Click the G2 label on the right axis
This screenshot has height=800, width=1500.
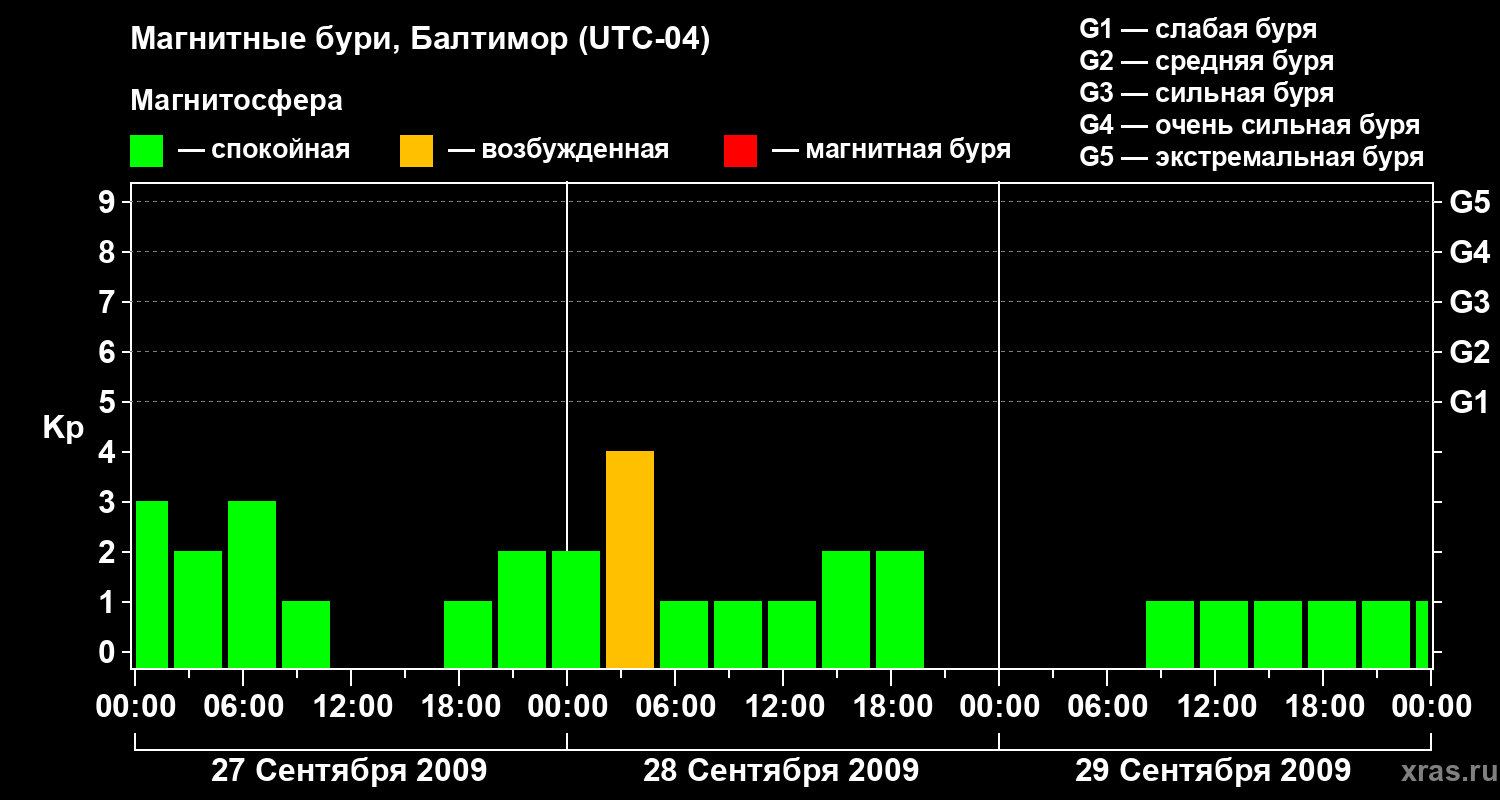click(x=1469, y=352)
